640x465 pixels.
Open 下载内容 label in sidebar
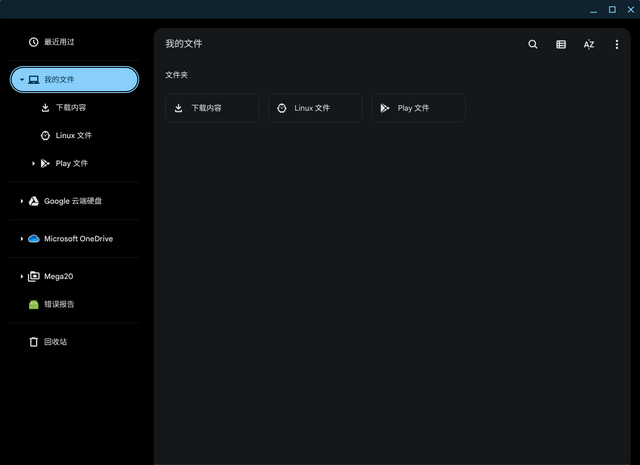[71, 107]
